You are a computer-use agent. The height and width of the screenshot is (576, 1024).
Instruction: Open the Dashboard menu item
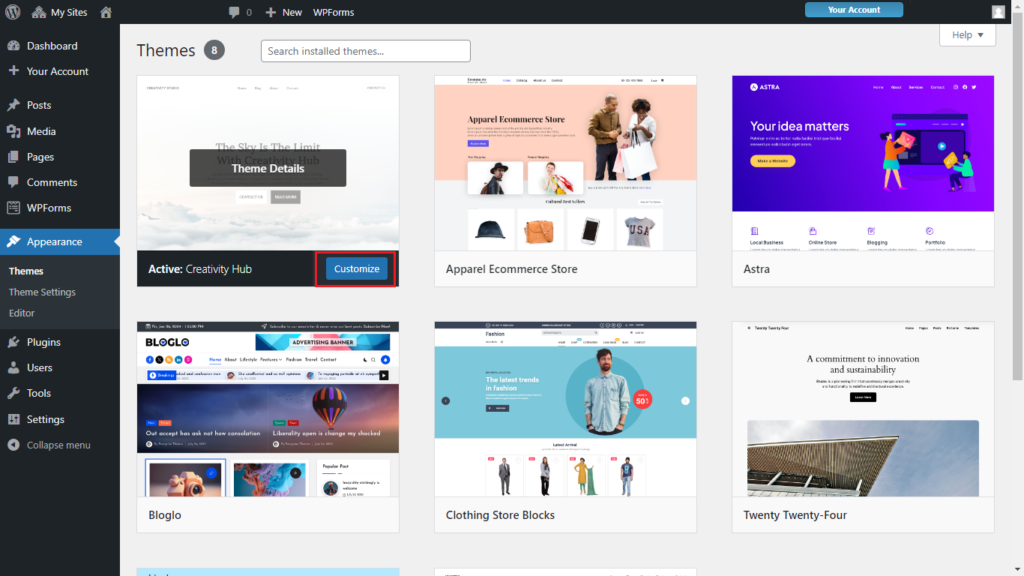pyautogui.click(x=51, y=46)
